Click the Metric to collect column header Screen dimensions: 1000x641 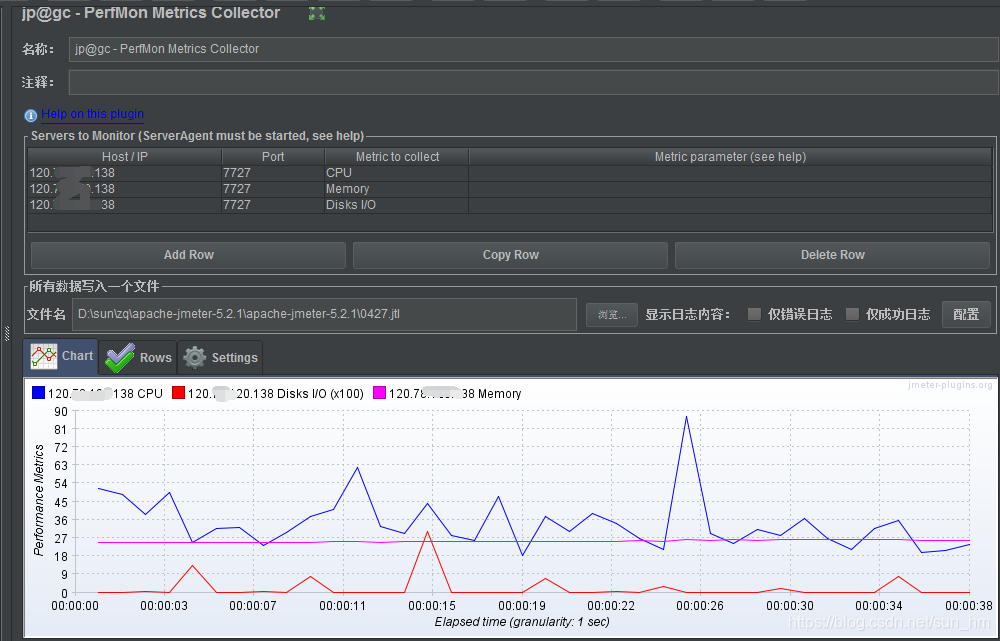pos(397,157)
